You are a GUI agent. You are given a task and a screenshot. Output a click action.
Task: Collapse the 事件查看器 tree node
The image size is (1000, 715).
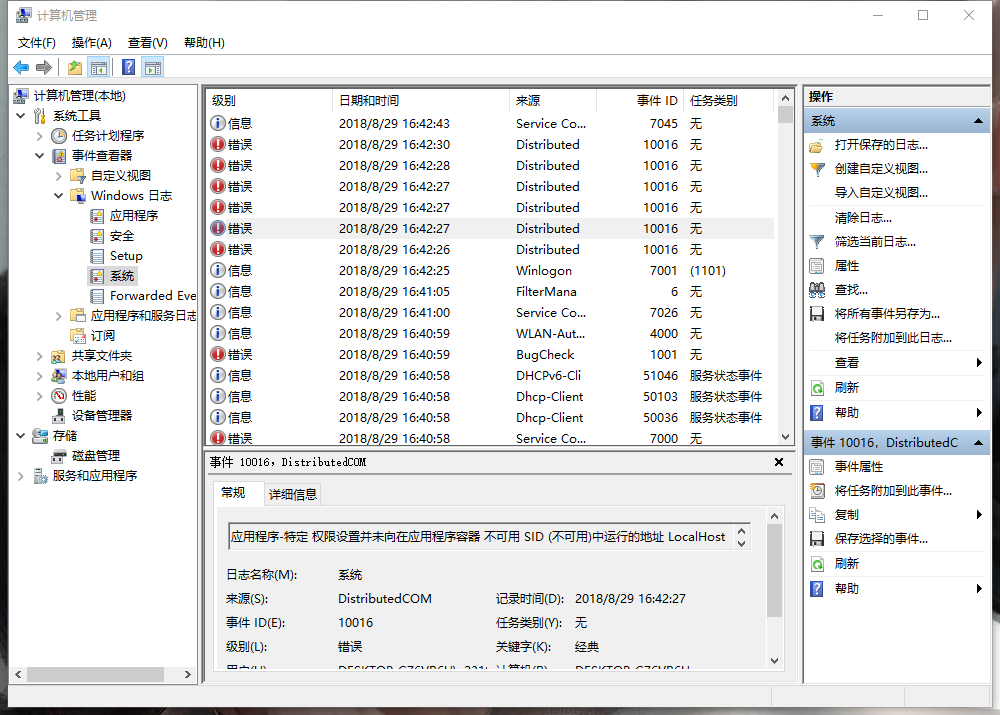tap(40, 156)
